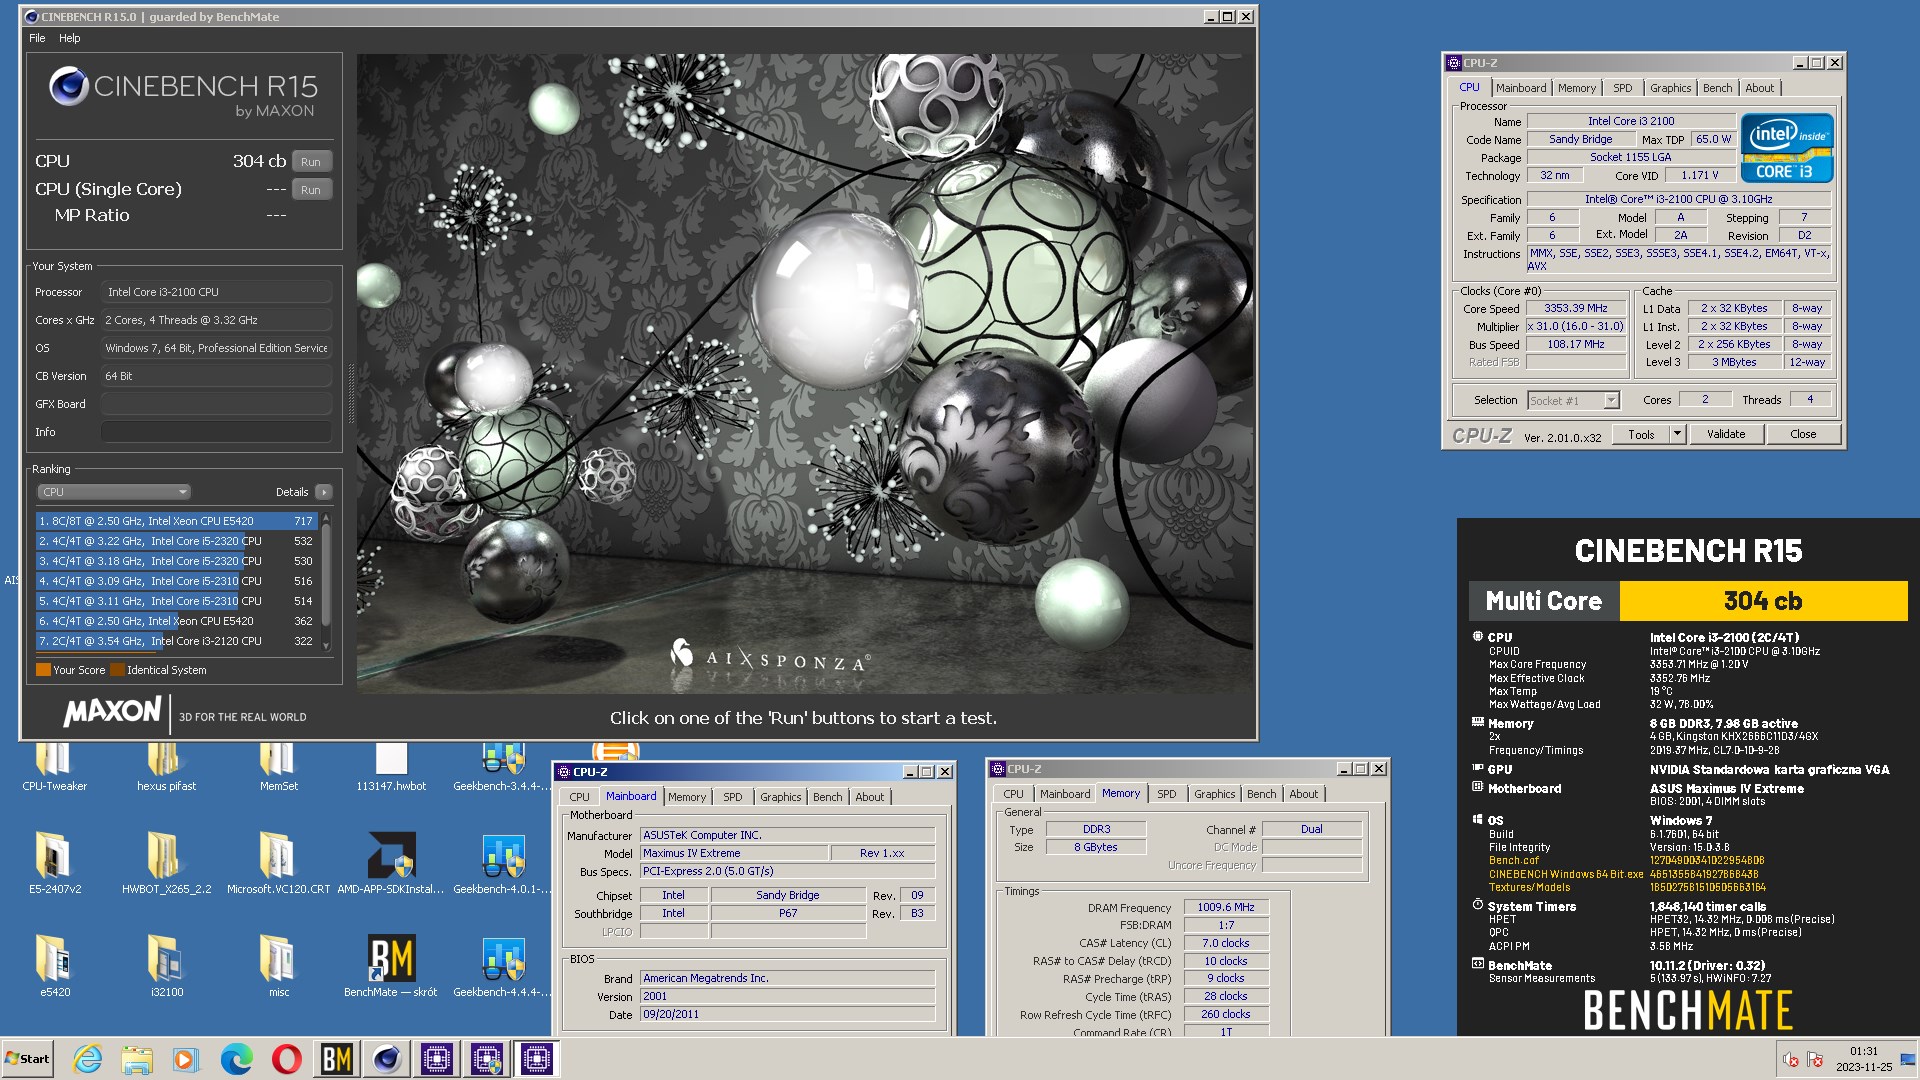The image size is (1920, 1080).
Task: Click Validate in CPU-Z window
Action: (1726, 434)
